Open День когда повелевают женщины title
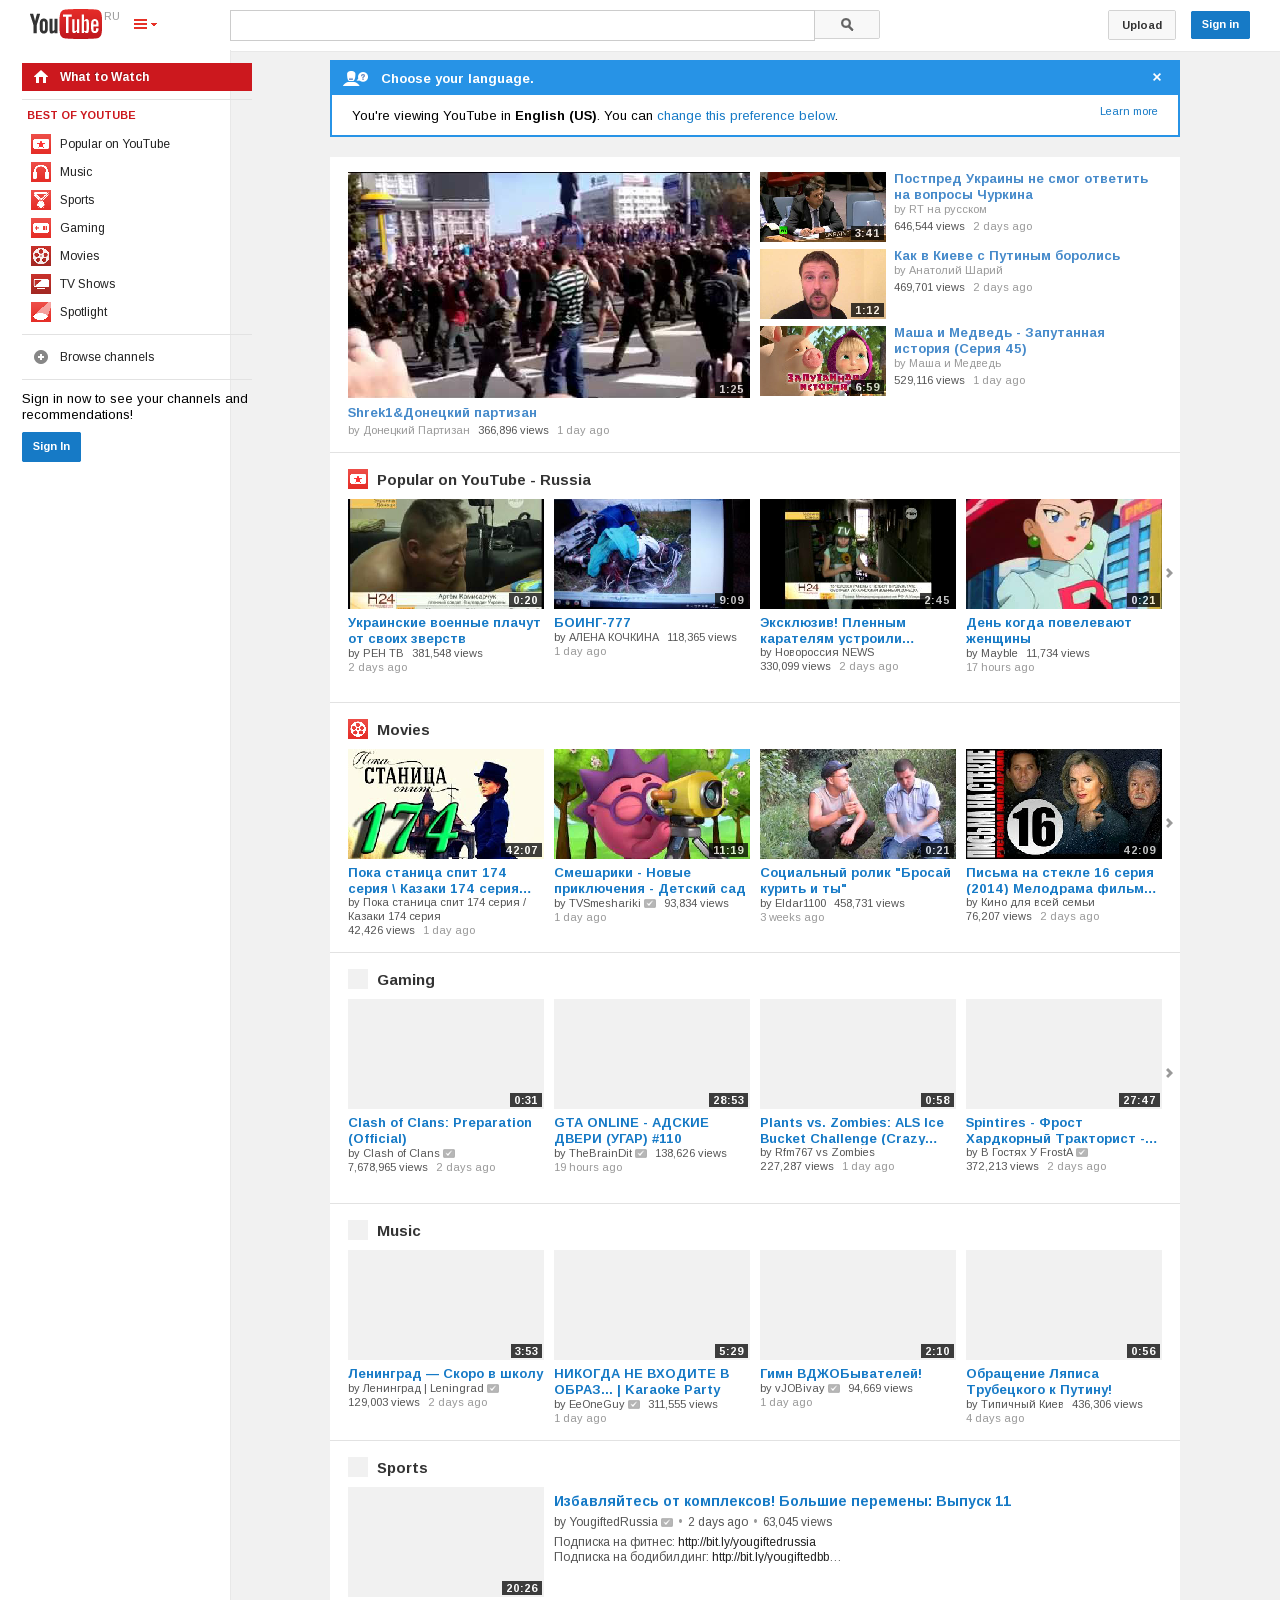This screenshot has height=1600, width=1280. 1049,631
